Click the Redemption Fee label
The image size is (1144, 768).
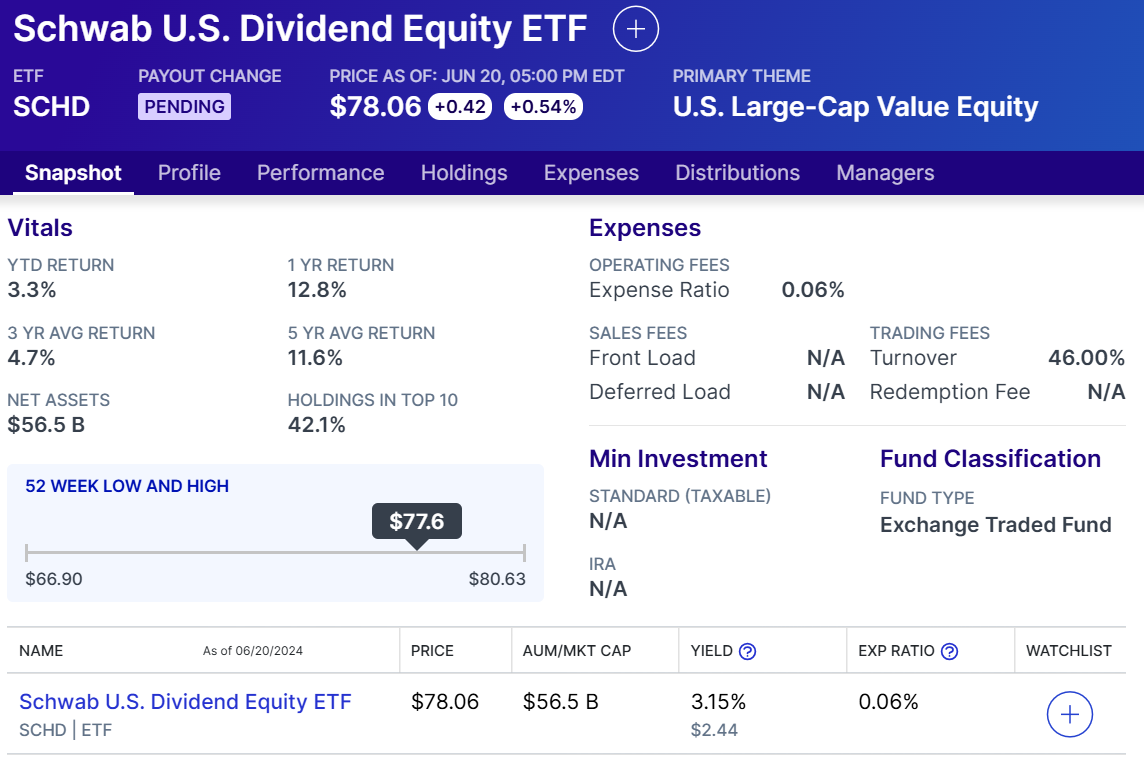tap(950, 392)
